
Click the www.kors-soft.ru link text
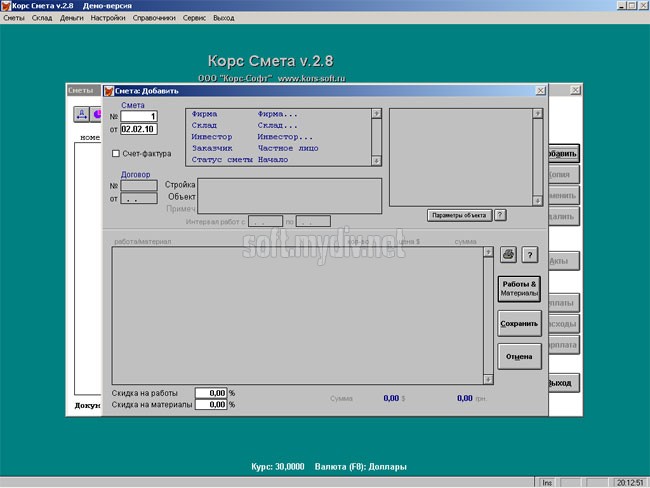[311, 78]
